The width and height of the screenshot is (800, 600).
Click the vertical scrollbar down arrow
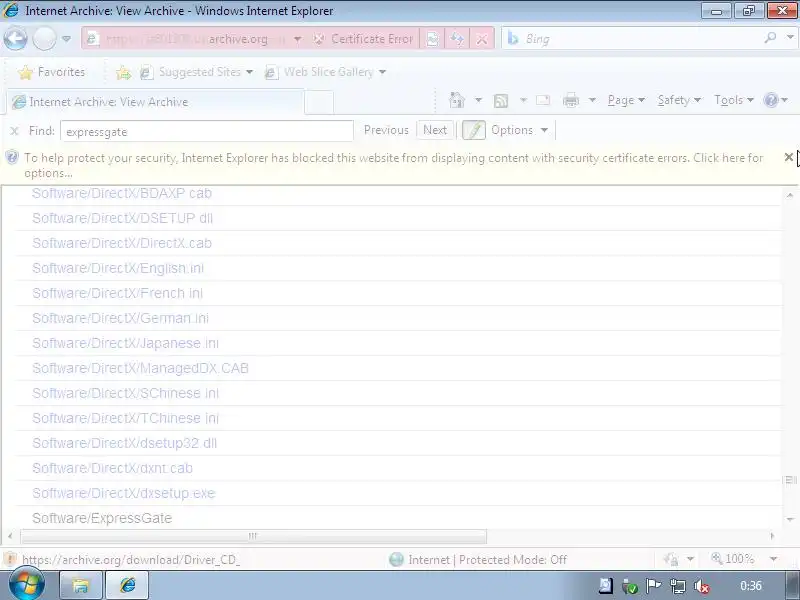[x=790, y=519]
